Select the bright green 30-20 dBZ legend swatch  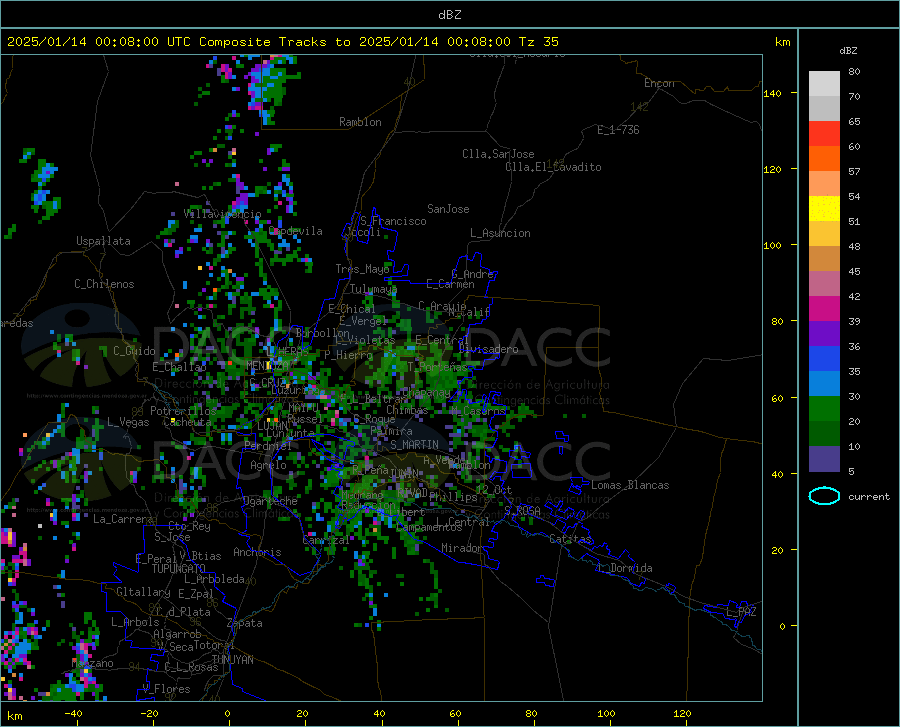(824, 409)
